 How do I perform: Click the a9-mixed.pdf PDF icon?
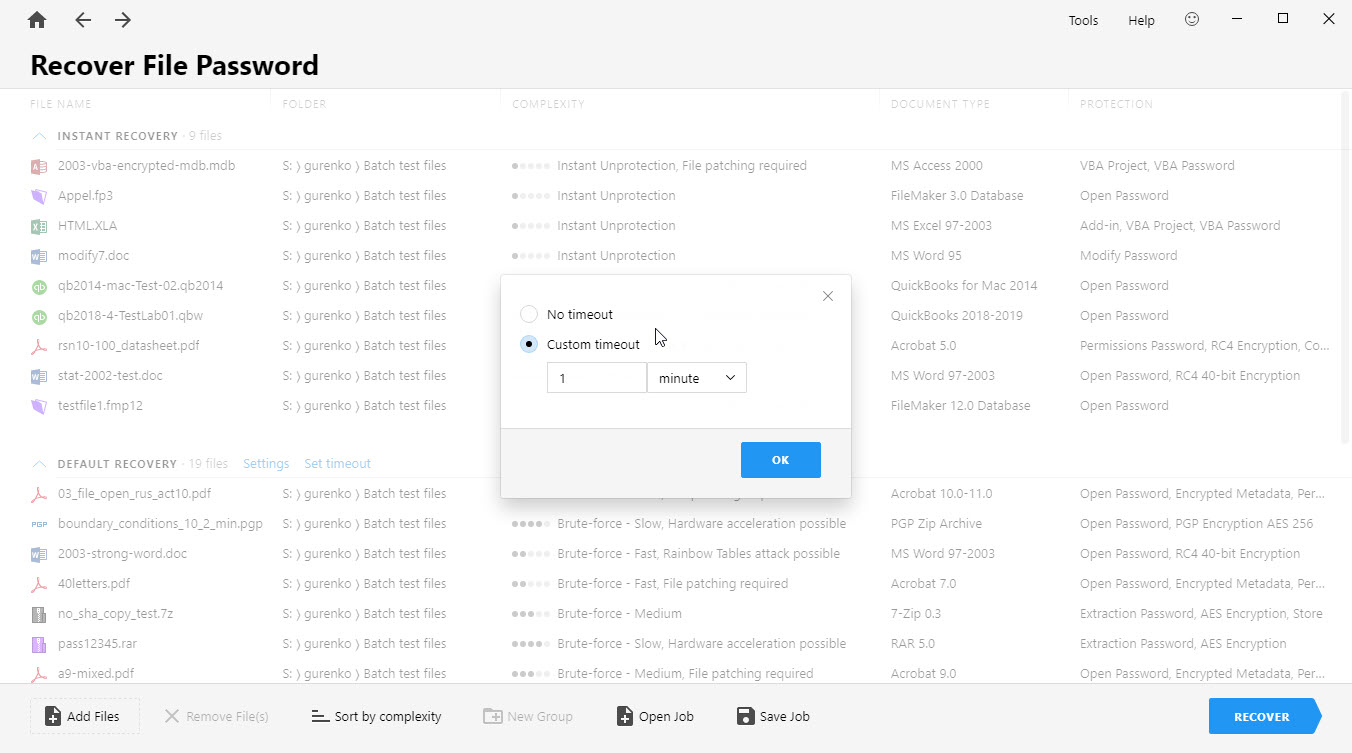[39, 674]
